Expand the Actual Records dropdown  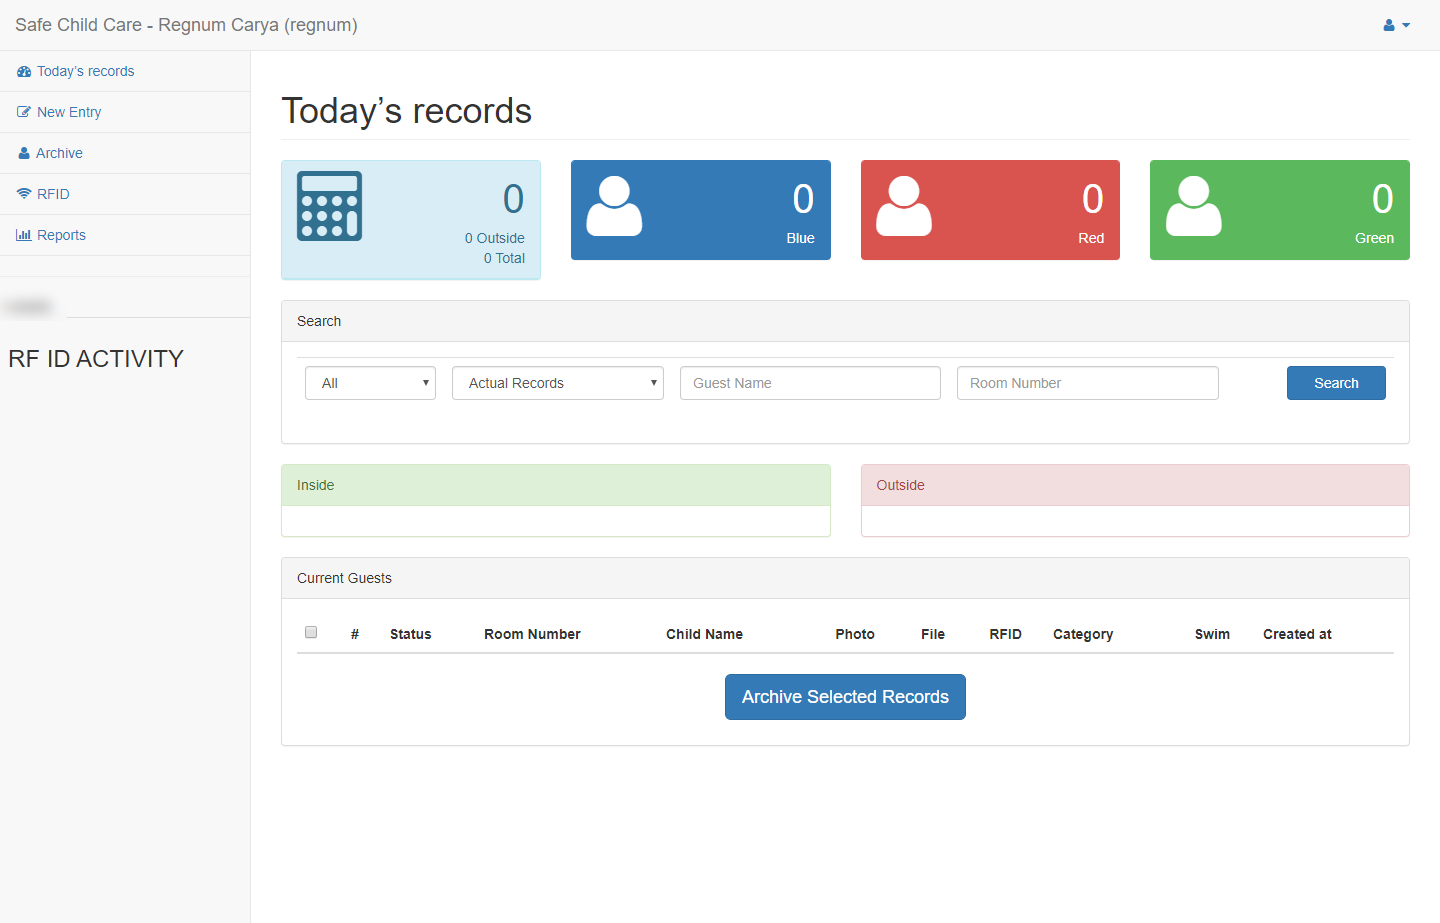[557, 383]
